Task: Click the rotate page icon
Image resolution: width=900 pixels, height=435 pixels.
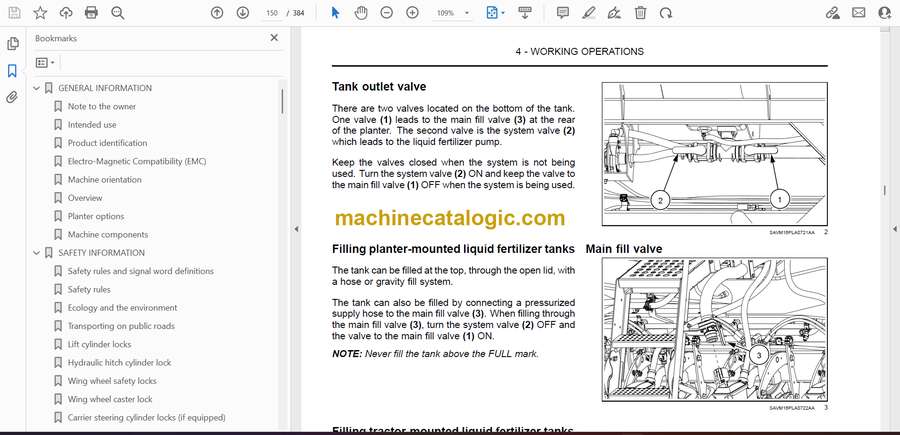Action: pos(666,13)
